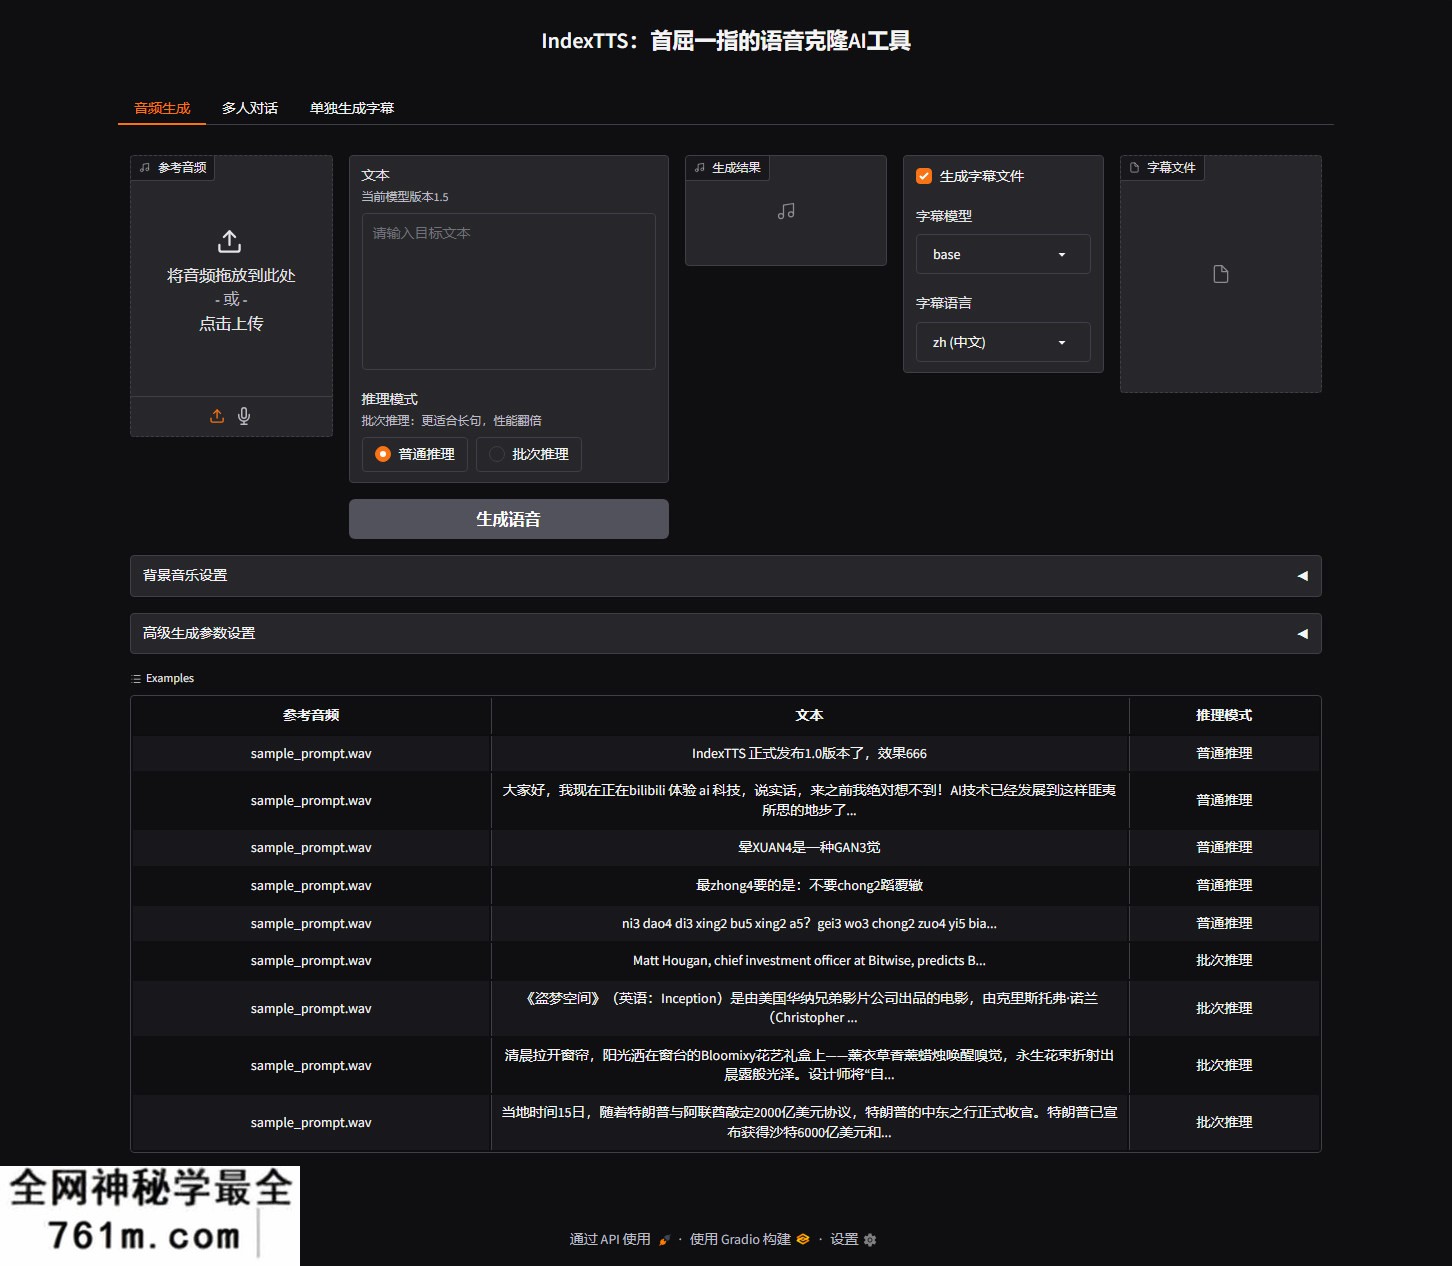Select example row starting '《盗梦空间》（英语：Inception）'
Screen dimensions: 1452x1266
coord(726,1008)
